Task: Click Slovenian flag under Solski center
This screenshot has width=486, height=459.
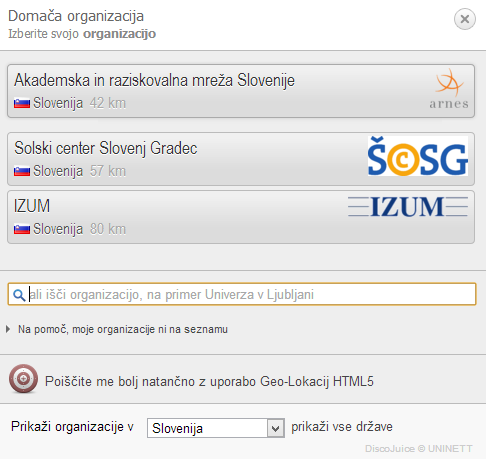Action: 22,171
